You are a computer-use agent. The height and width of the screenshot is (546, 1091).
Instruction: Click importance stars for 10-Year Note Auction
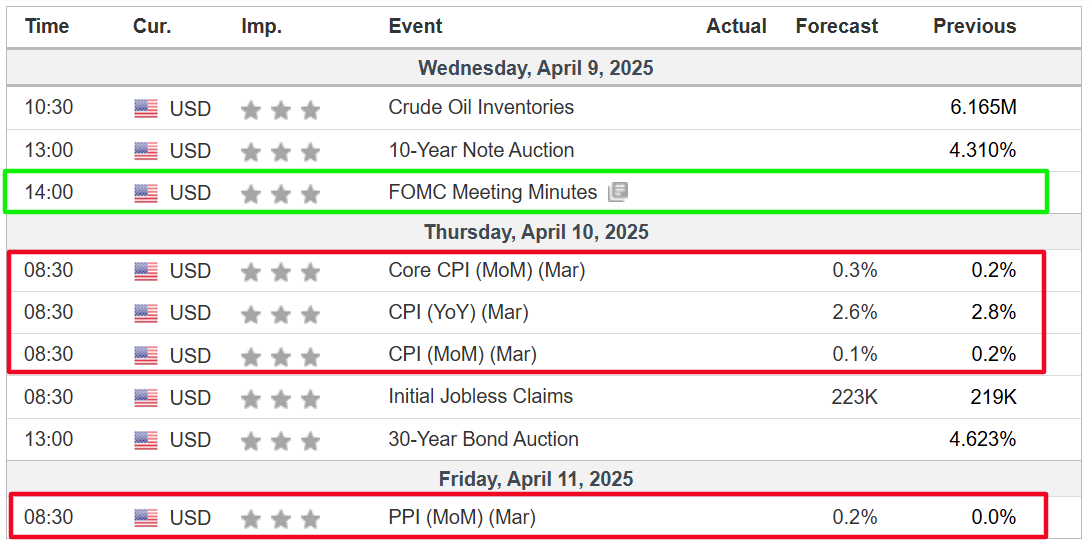tap(280, 152)
